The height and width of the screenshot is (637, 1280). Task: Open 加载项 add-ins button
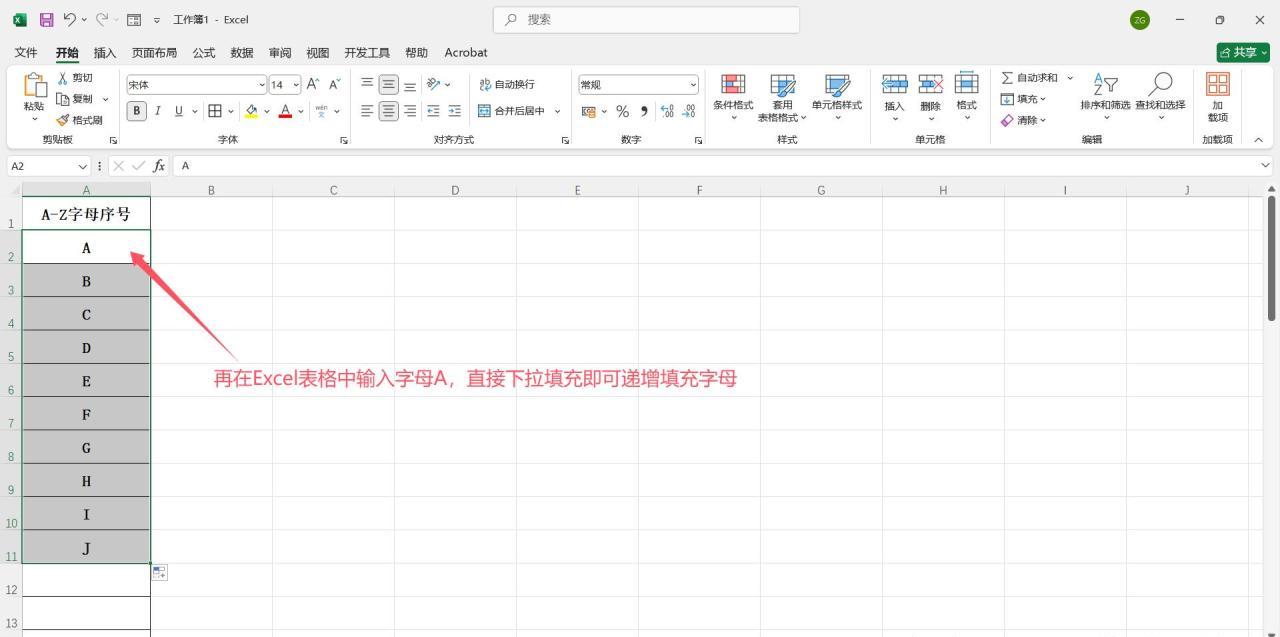pyautogui.click(x=1217, y=97)
